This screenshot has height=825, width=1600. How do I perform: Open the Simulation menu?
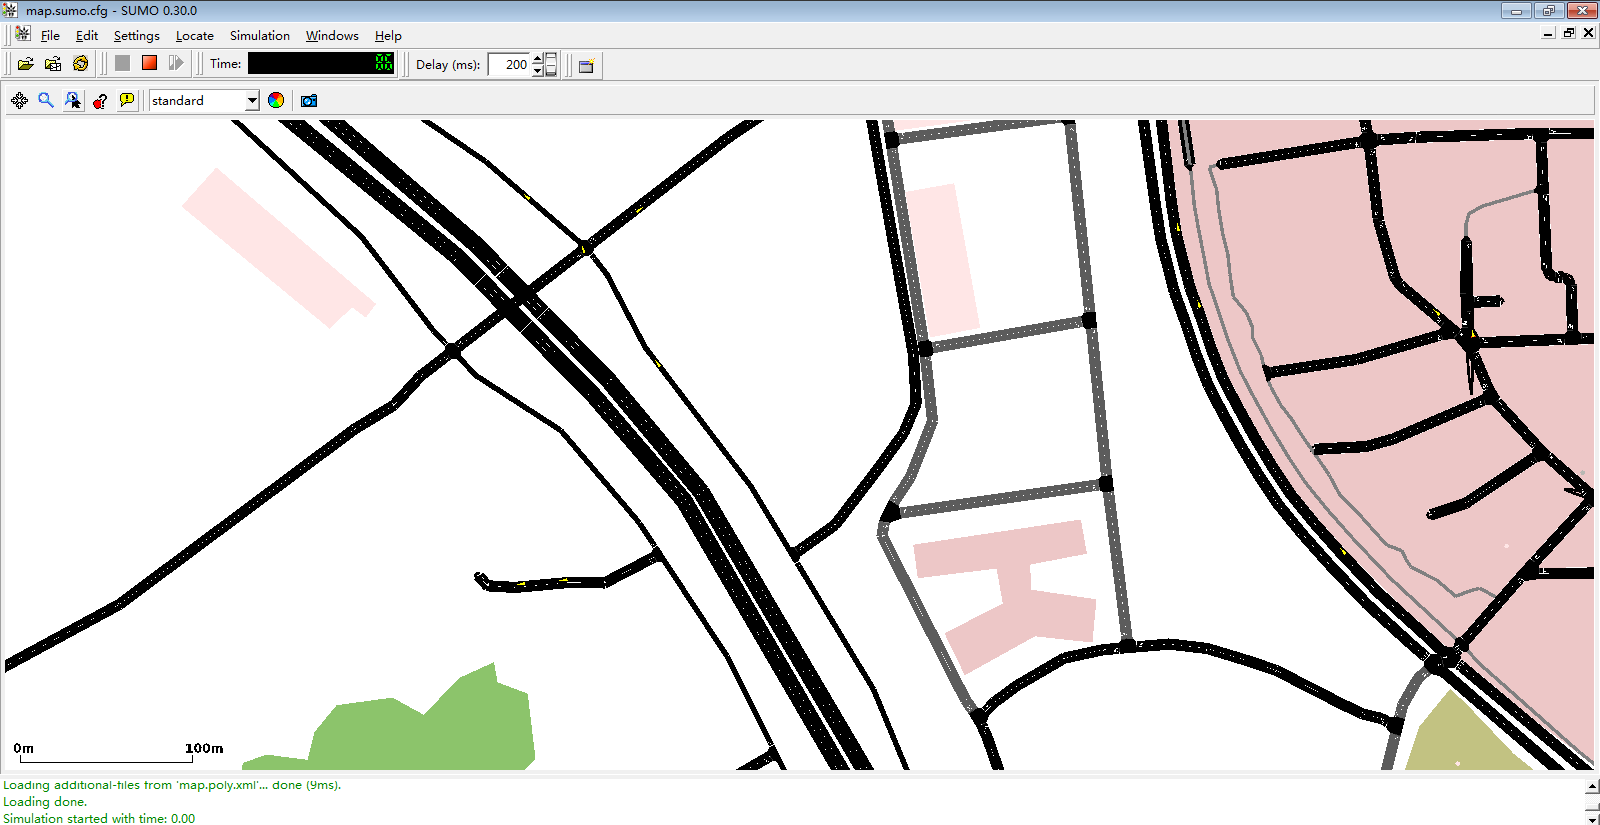point(260,36)
